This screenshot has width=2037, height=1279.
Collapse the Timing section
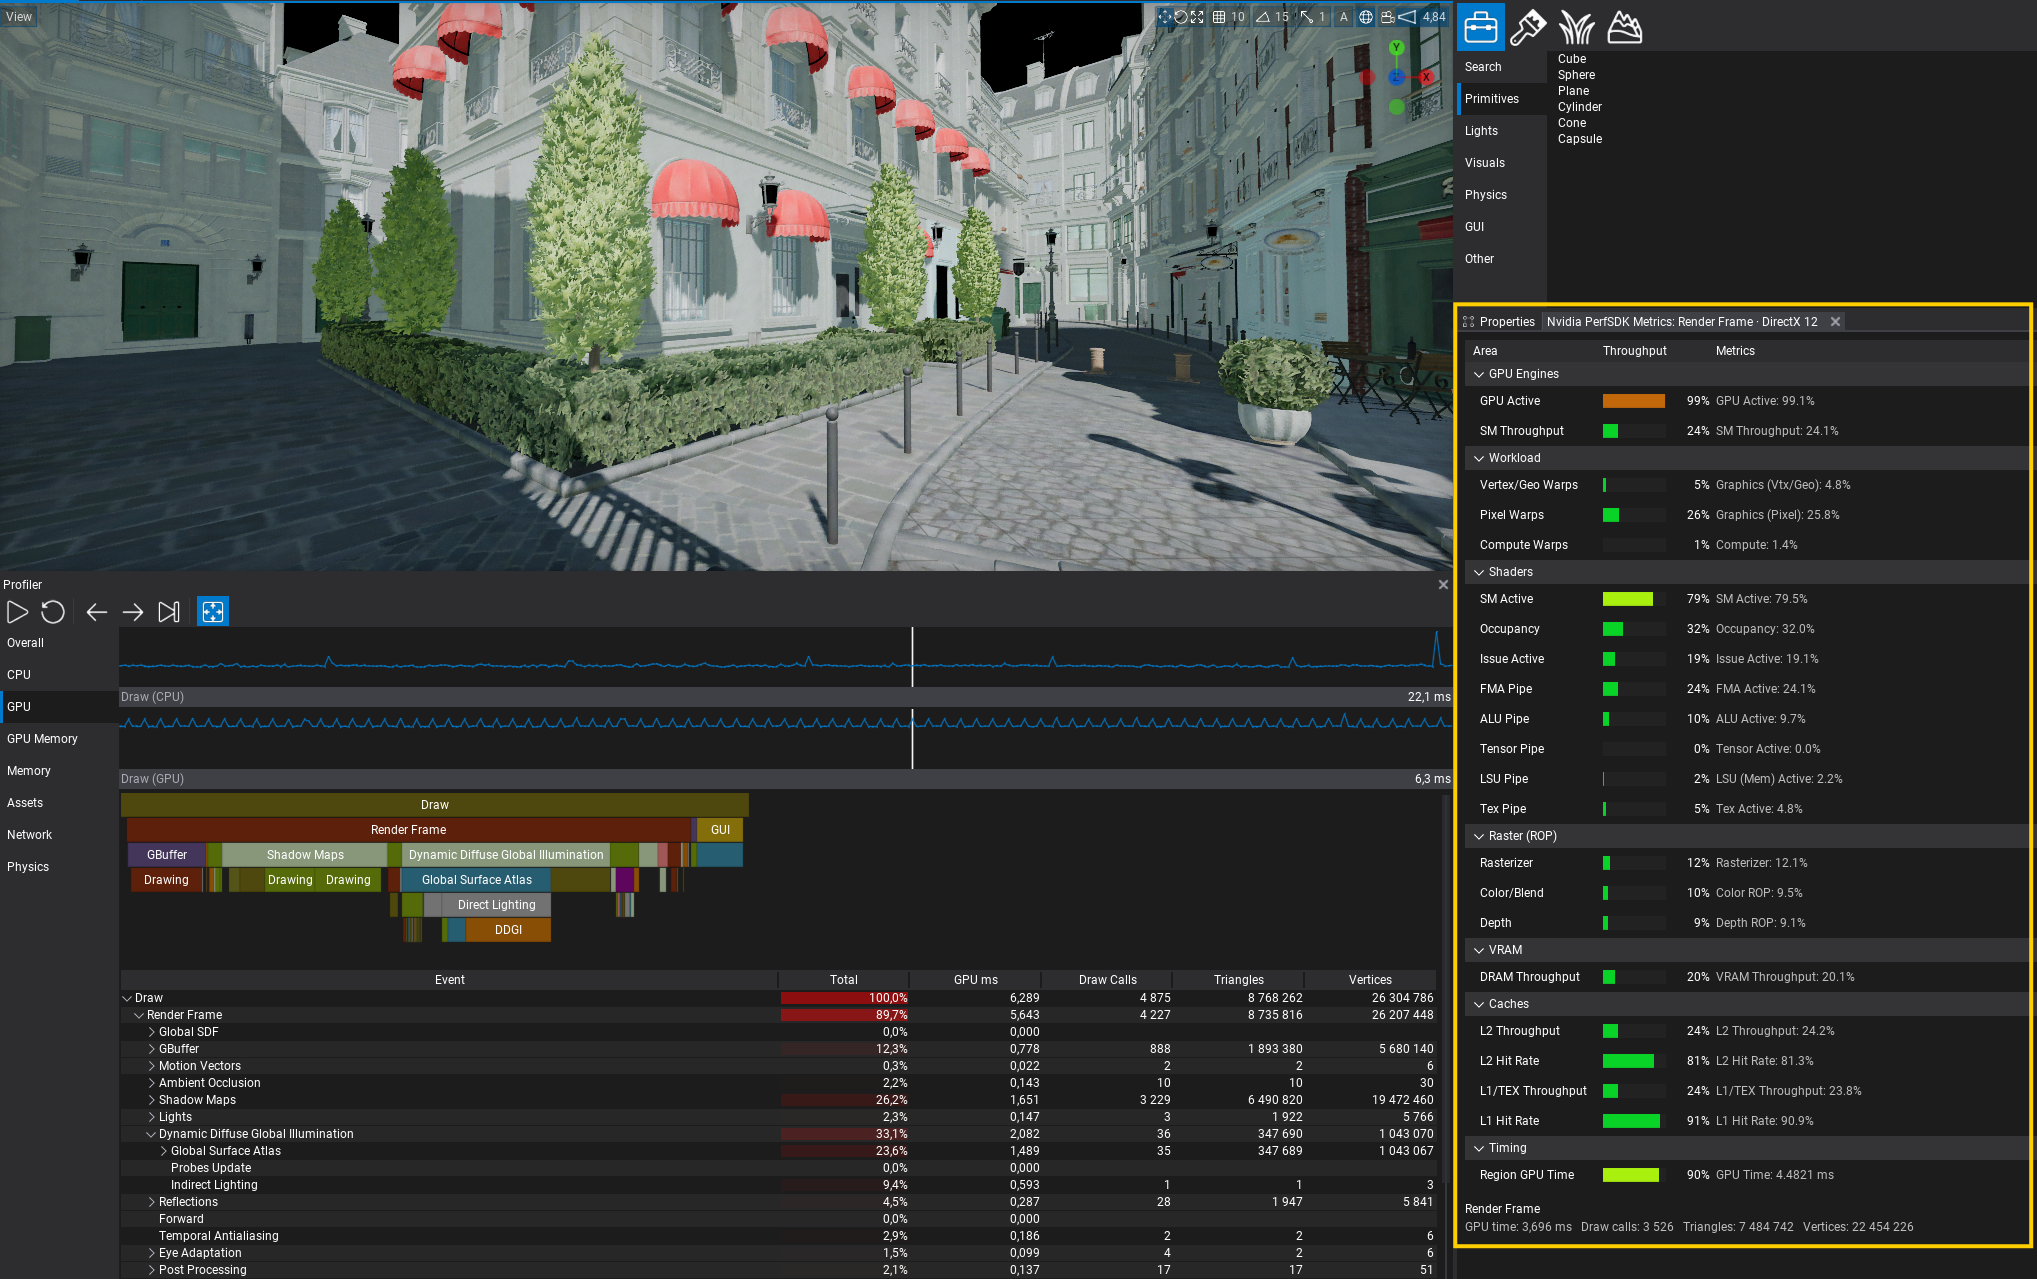pos(1479,1148)
